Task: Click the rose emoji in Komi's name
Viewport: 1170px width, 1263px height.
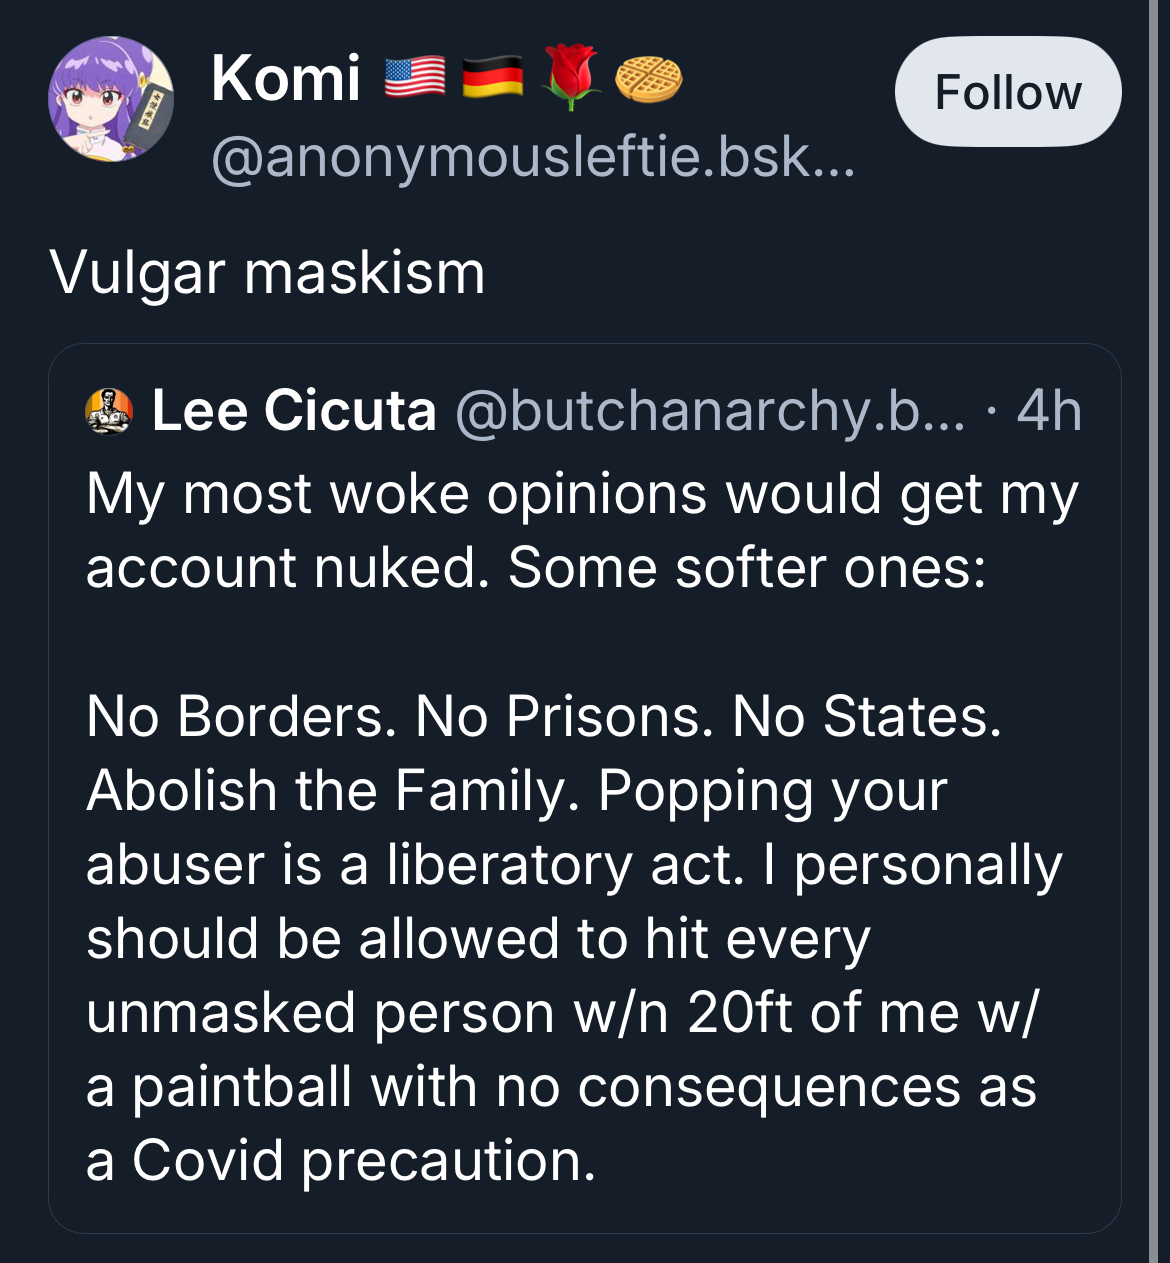Action: pyautogui.click(x=570, y=78)
